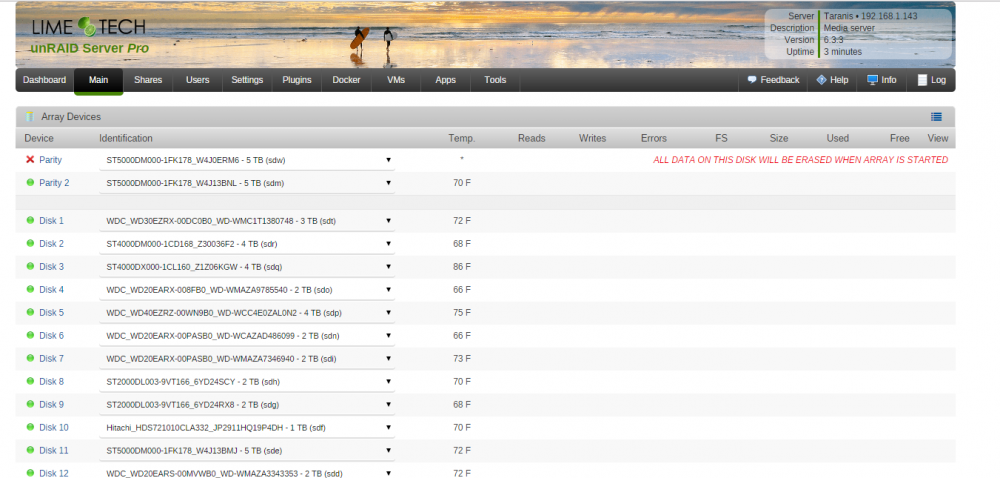Open the Disk 7 settings link

click(x=52, y=358)
